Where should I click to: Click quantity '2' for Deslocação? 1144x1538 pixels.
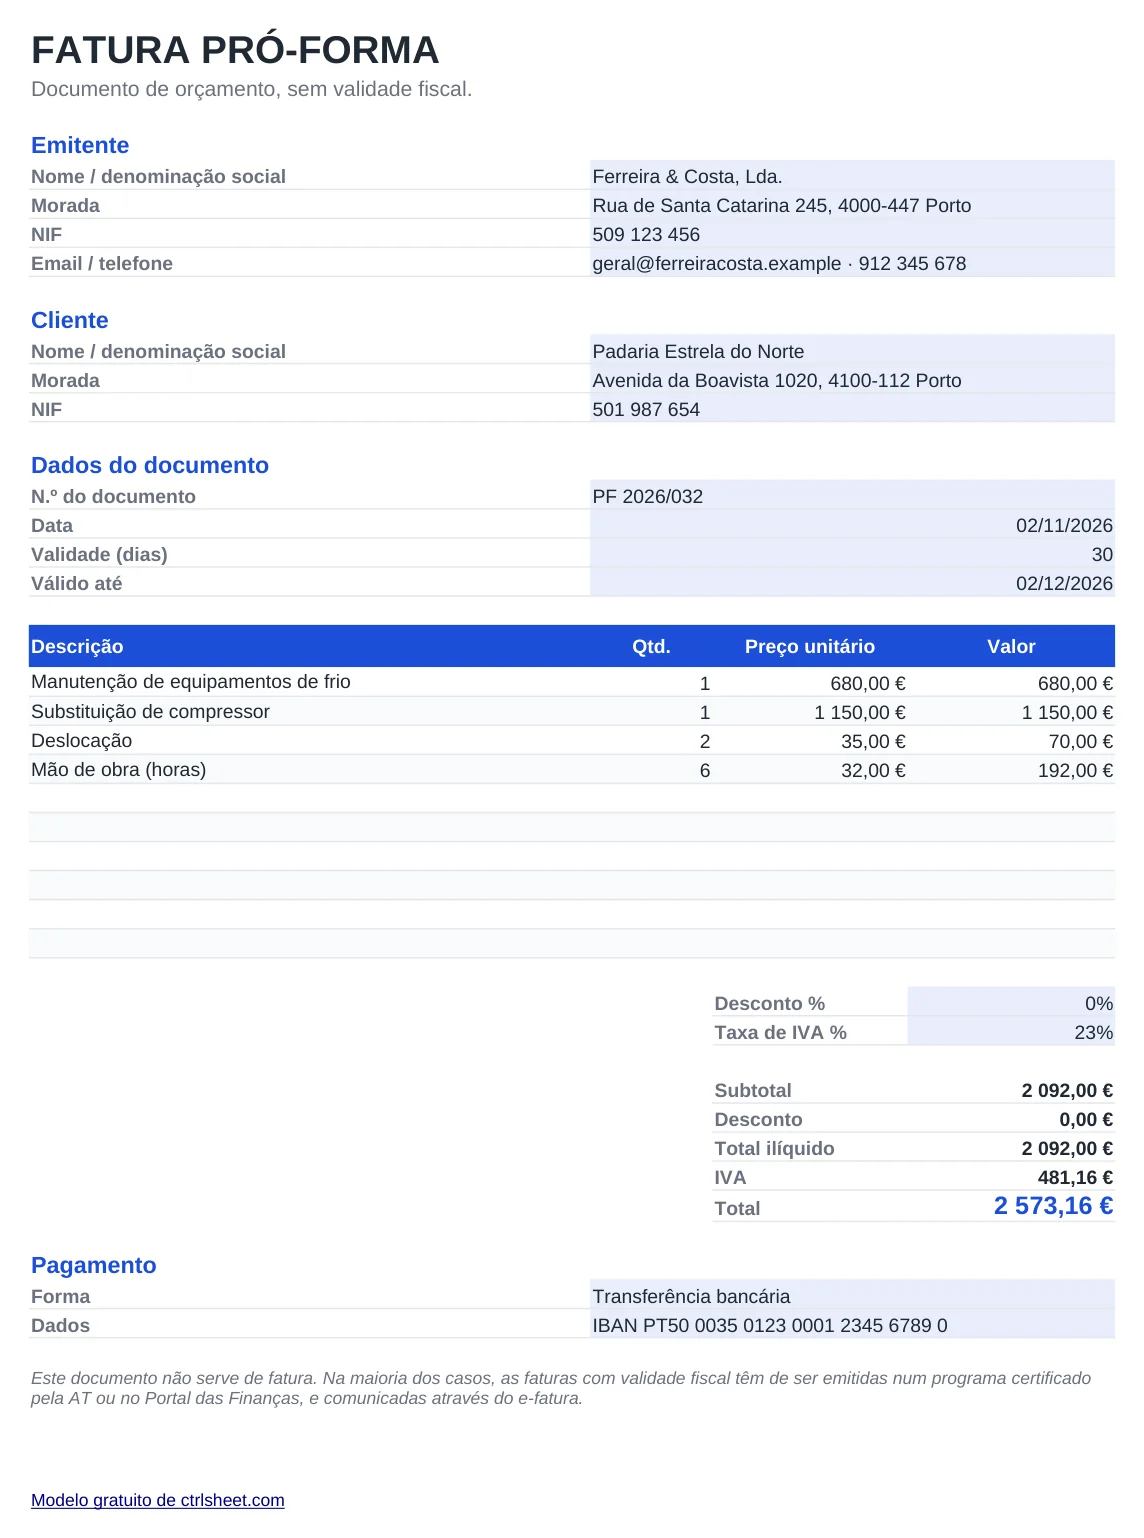pyautogui.click(x=705, y=741)
